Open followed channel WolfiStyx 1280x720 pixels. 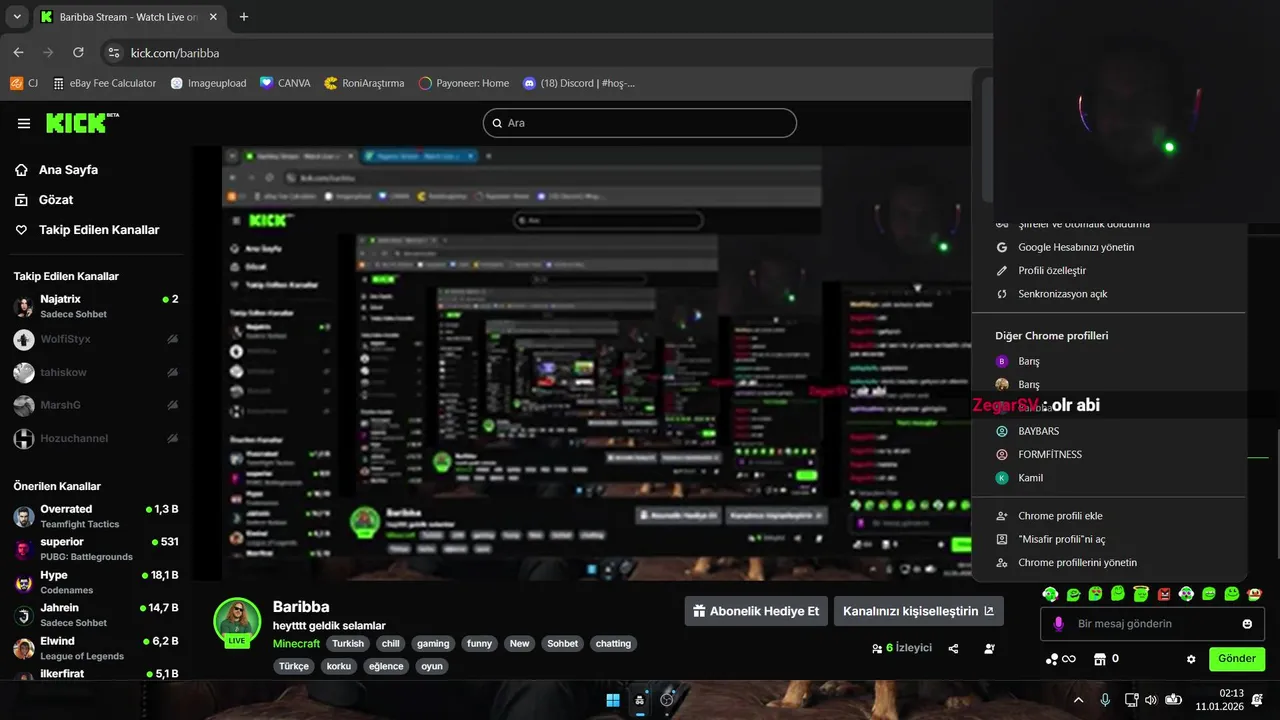[x=96, y=339]
